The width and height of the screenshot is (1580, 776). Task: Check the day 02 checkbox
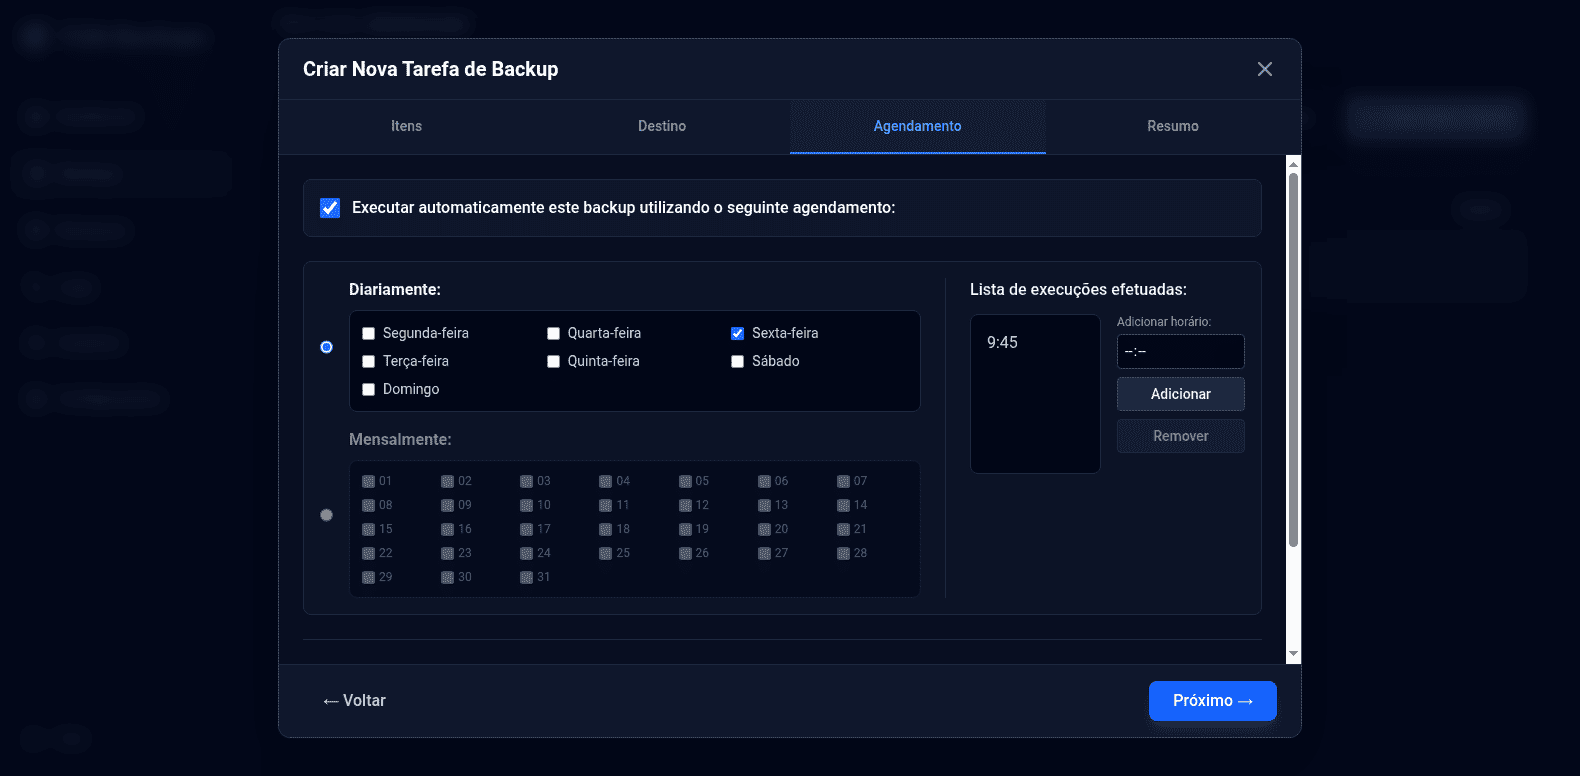(x=447, y=482)
